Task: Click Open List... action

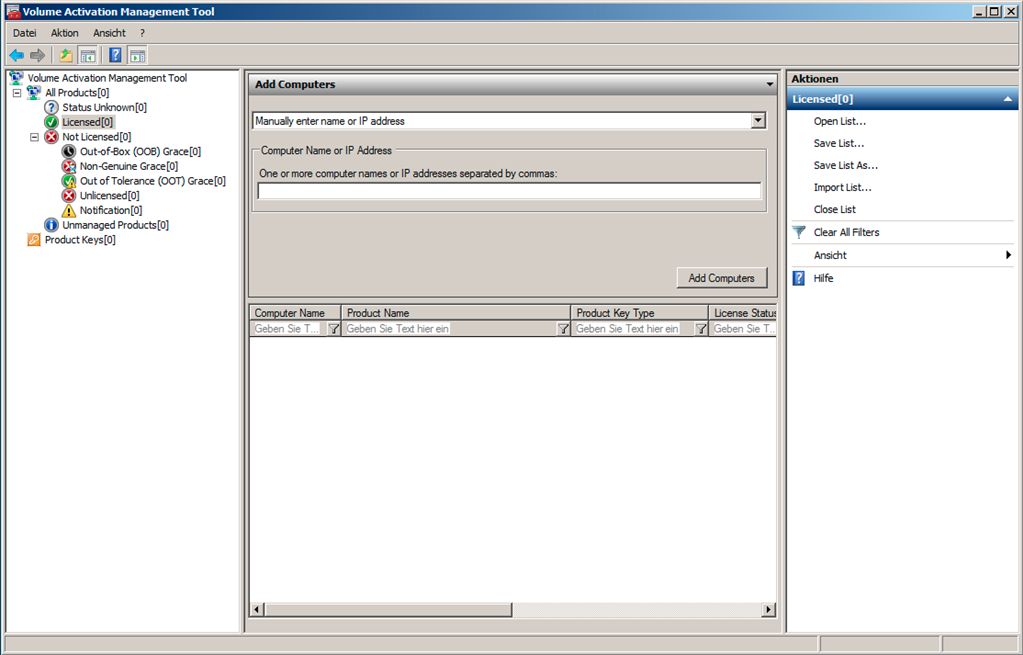Action: (840, 121)
